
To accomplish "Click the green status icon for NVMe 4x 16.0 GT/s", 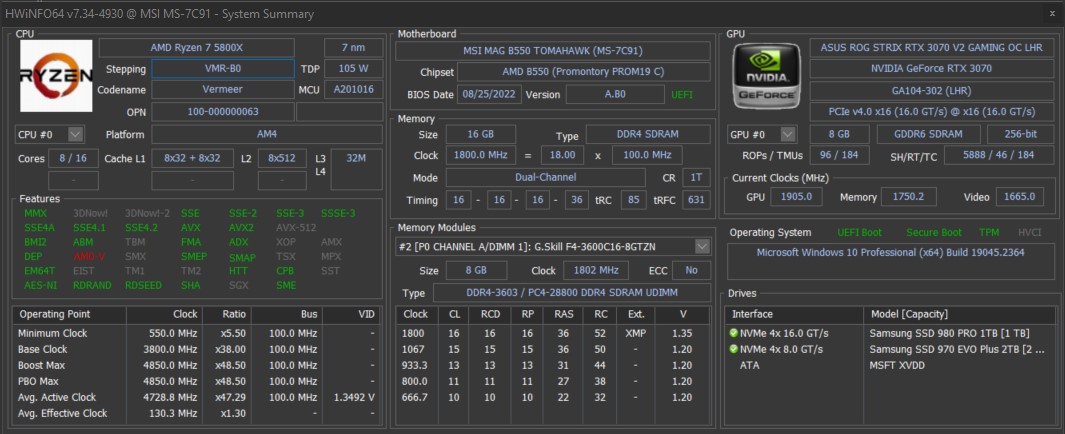I will (x=734, y=333).
